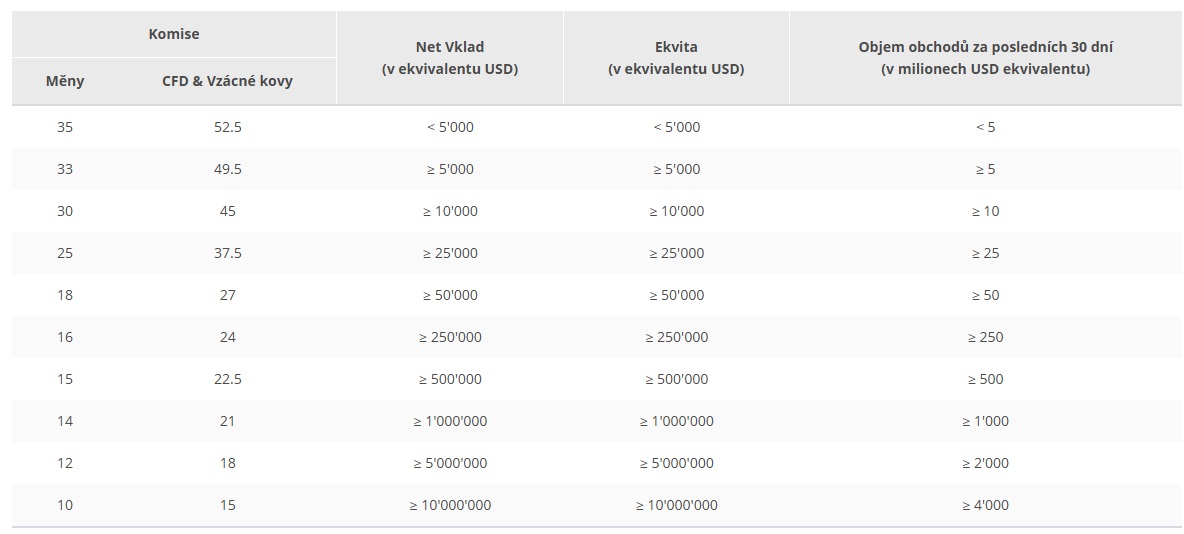Click the Ekvita ≥ 10'000'000 cell
1184x534 pixels.
(x=676, y=505)
